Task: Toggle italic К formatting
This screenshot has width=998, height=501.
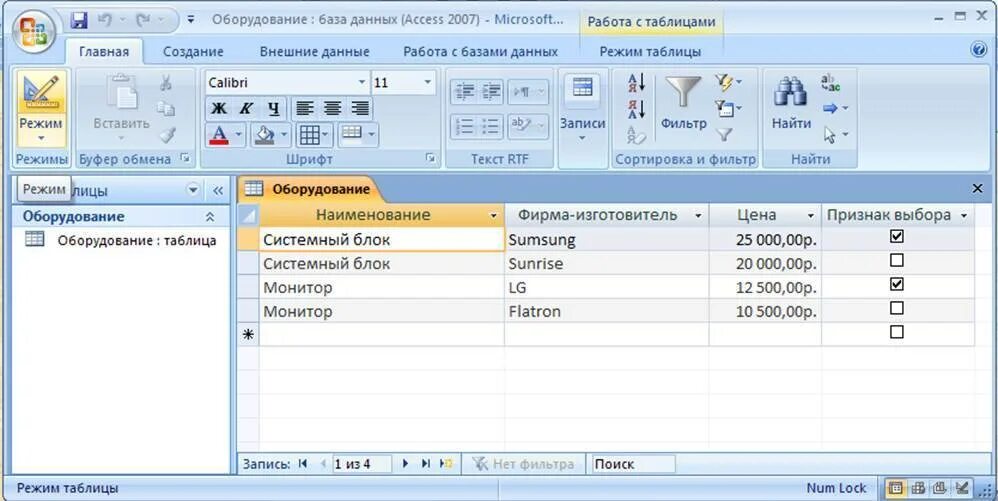Action: point(246,108)
